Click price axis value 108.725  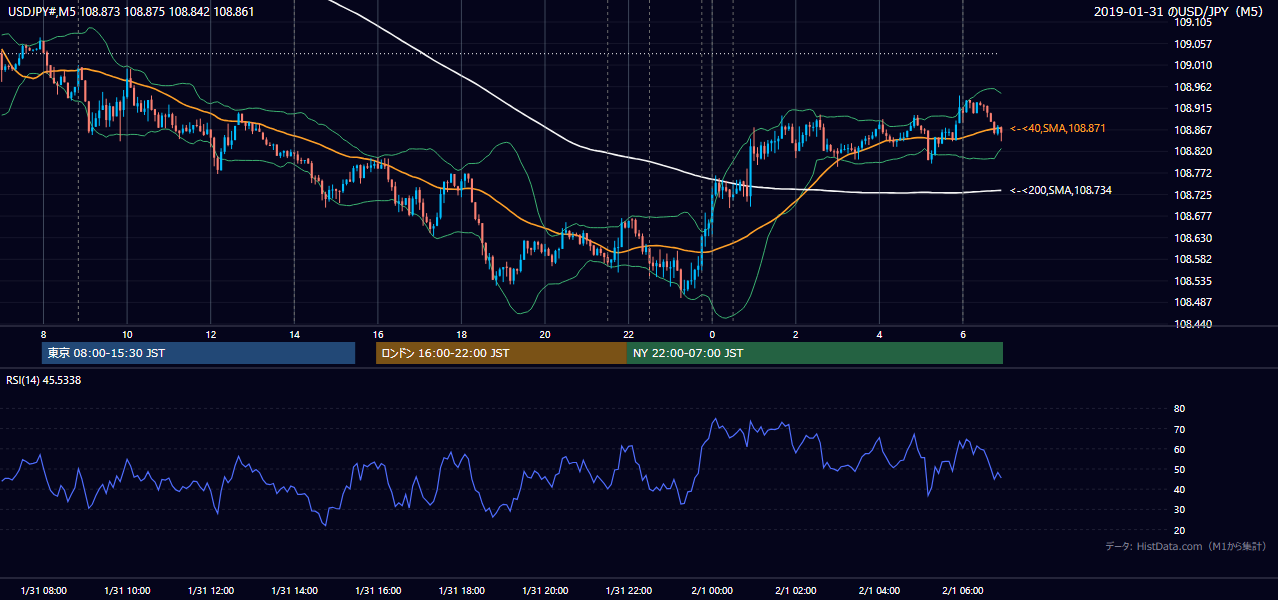(1192, 195)
